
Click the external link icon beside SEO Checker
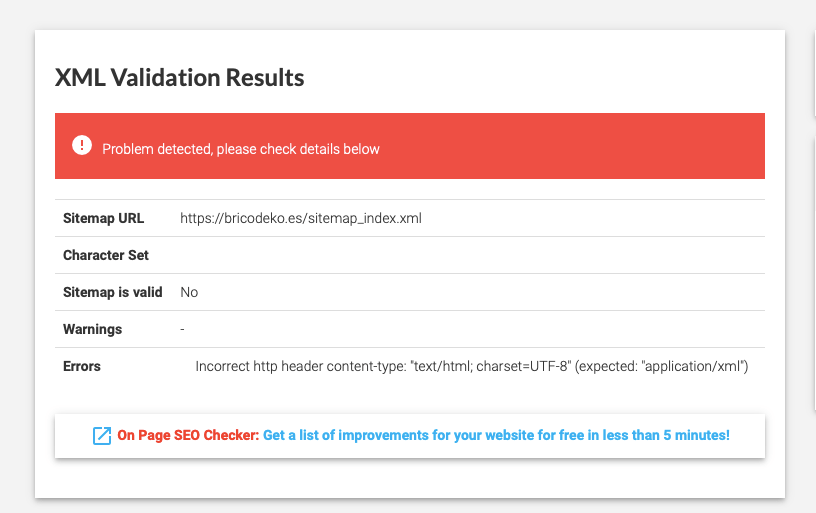pos(102,435)
